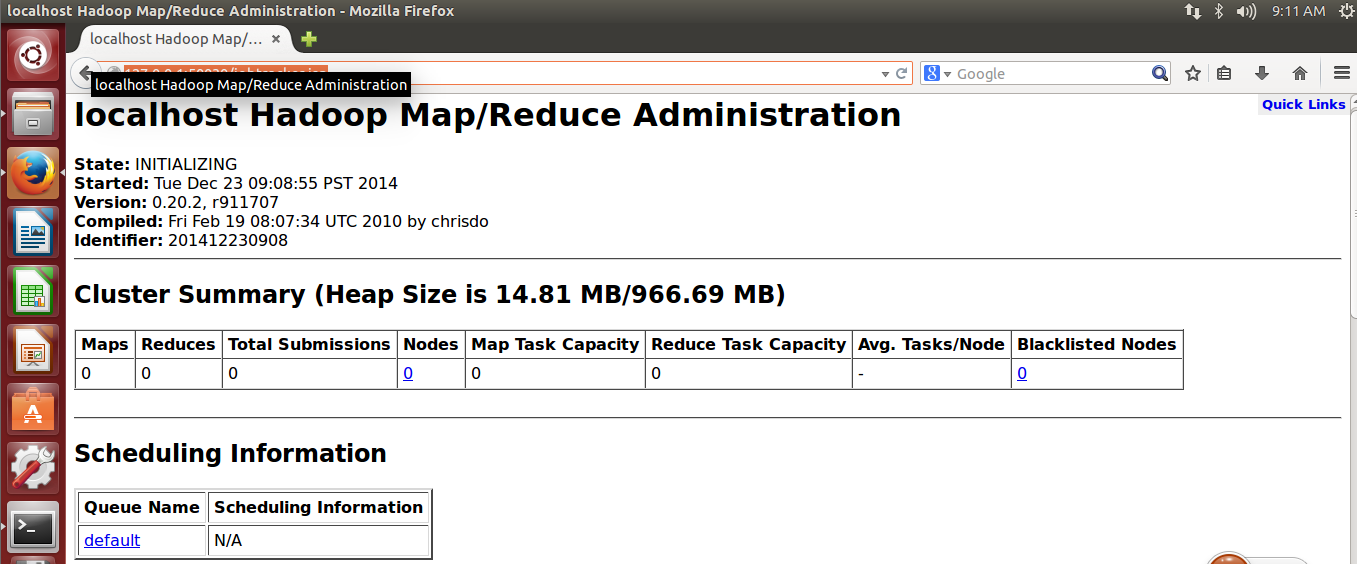Viewport: 1357px width, 564px height.
Task: Open a new tab with the plus icon
Action: (309, 39)
